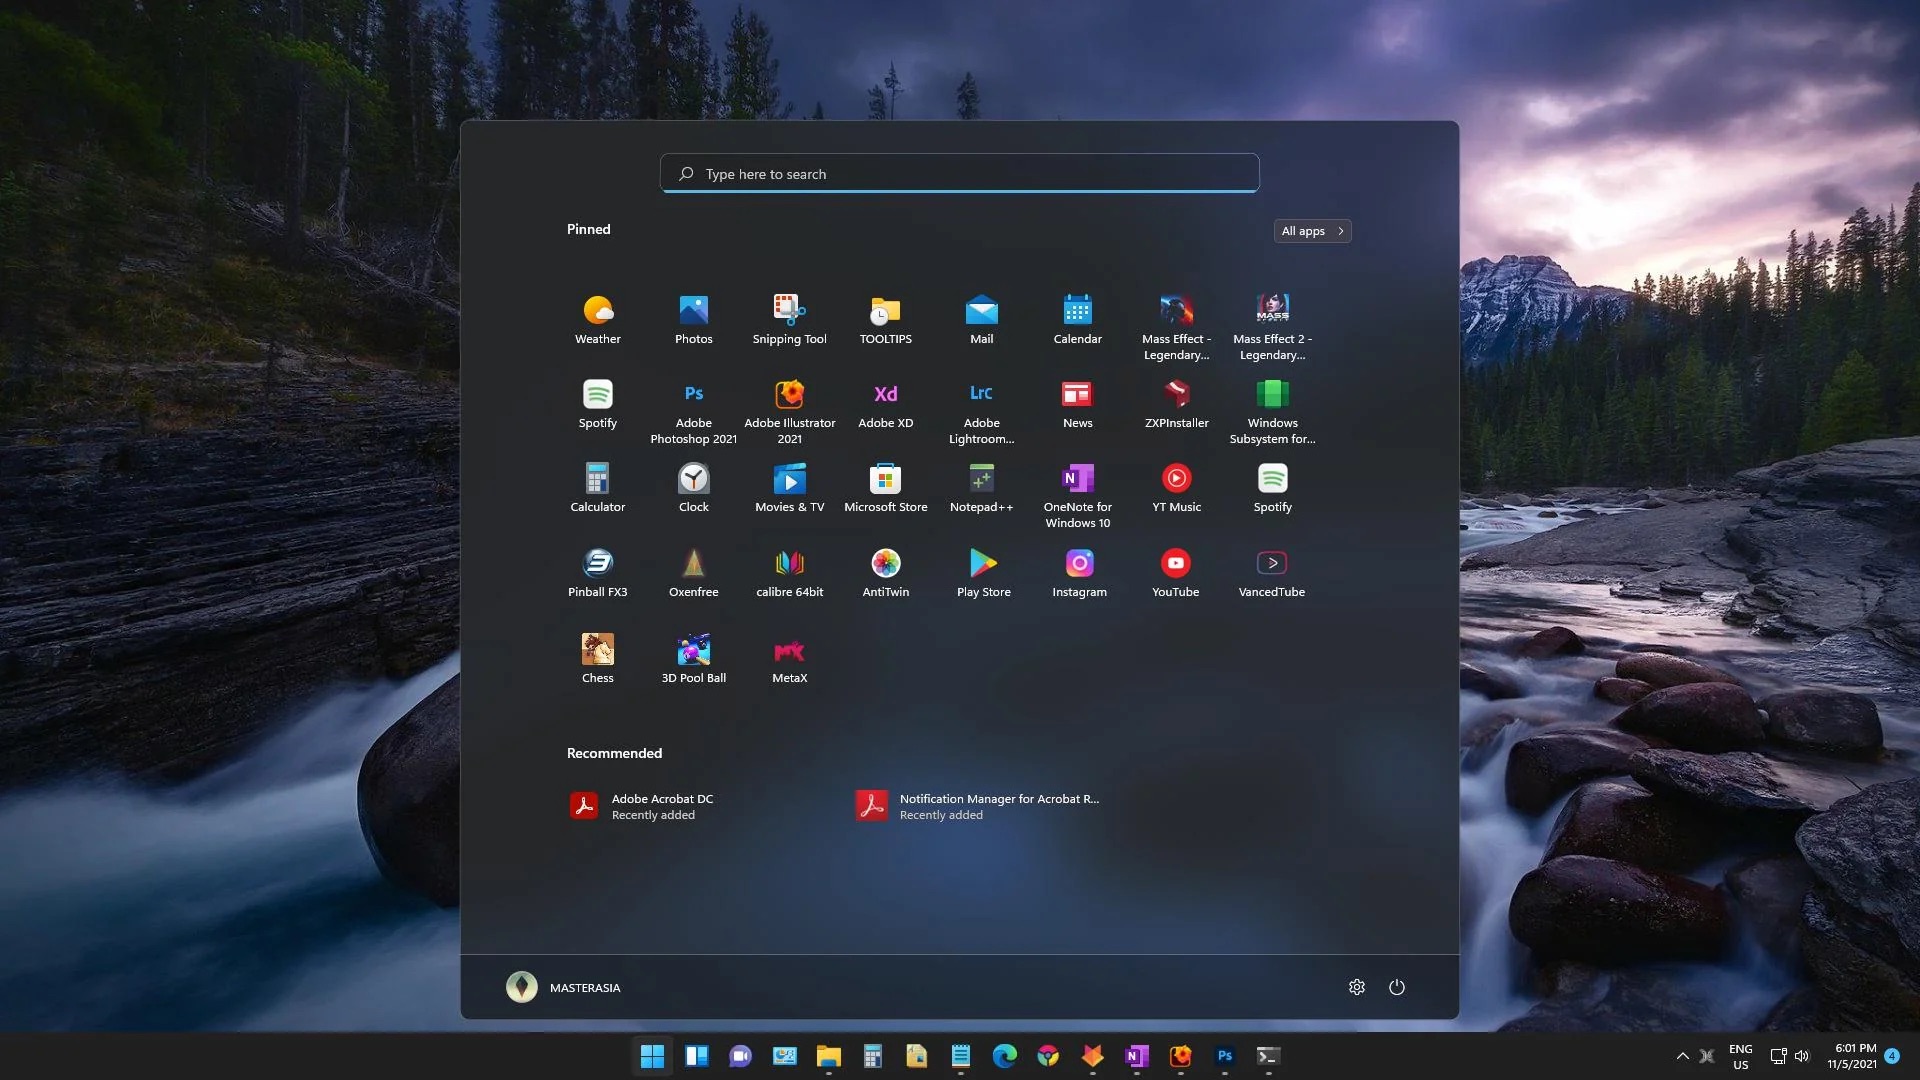Open the Chat icon on taskbar

coord(741,1056)
